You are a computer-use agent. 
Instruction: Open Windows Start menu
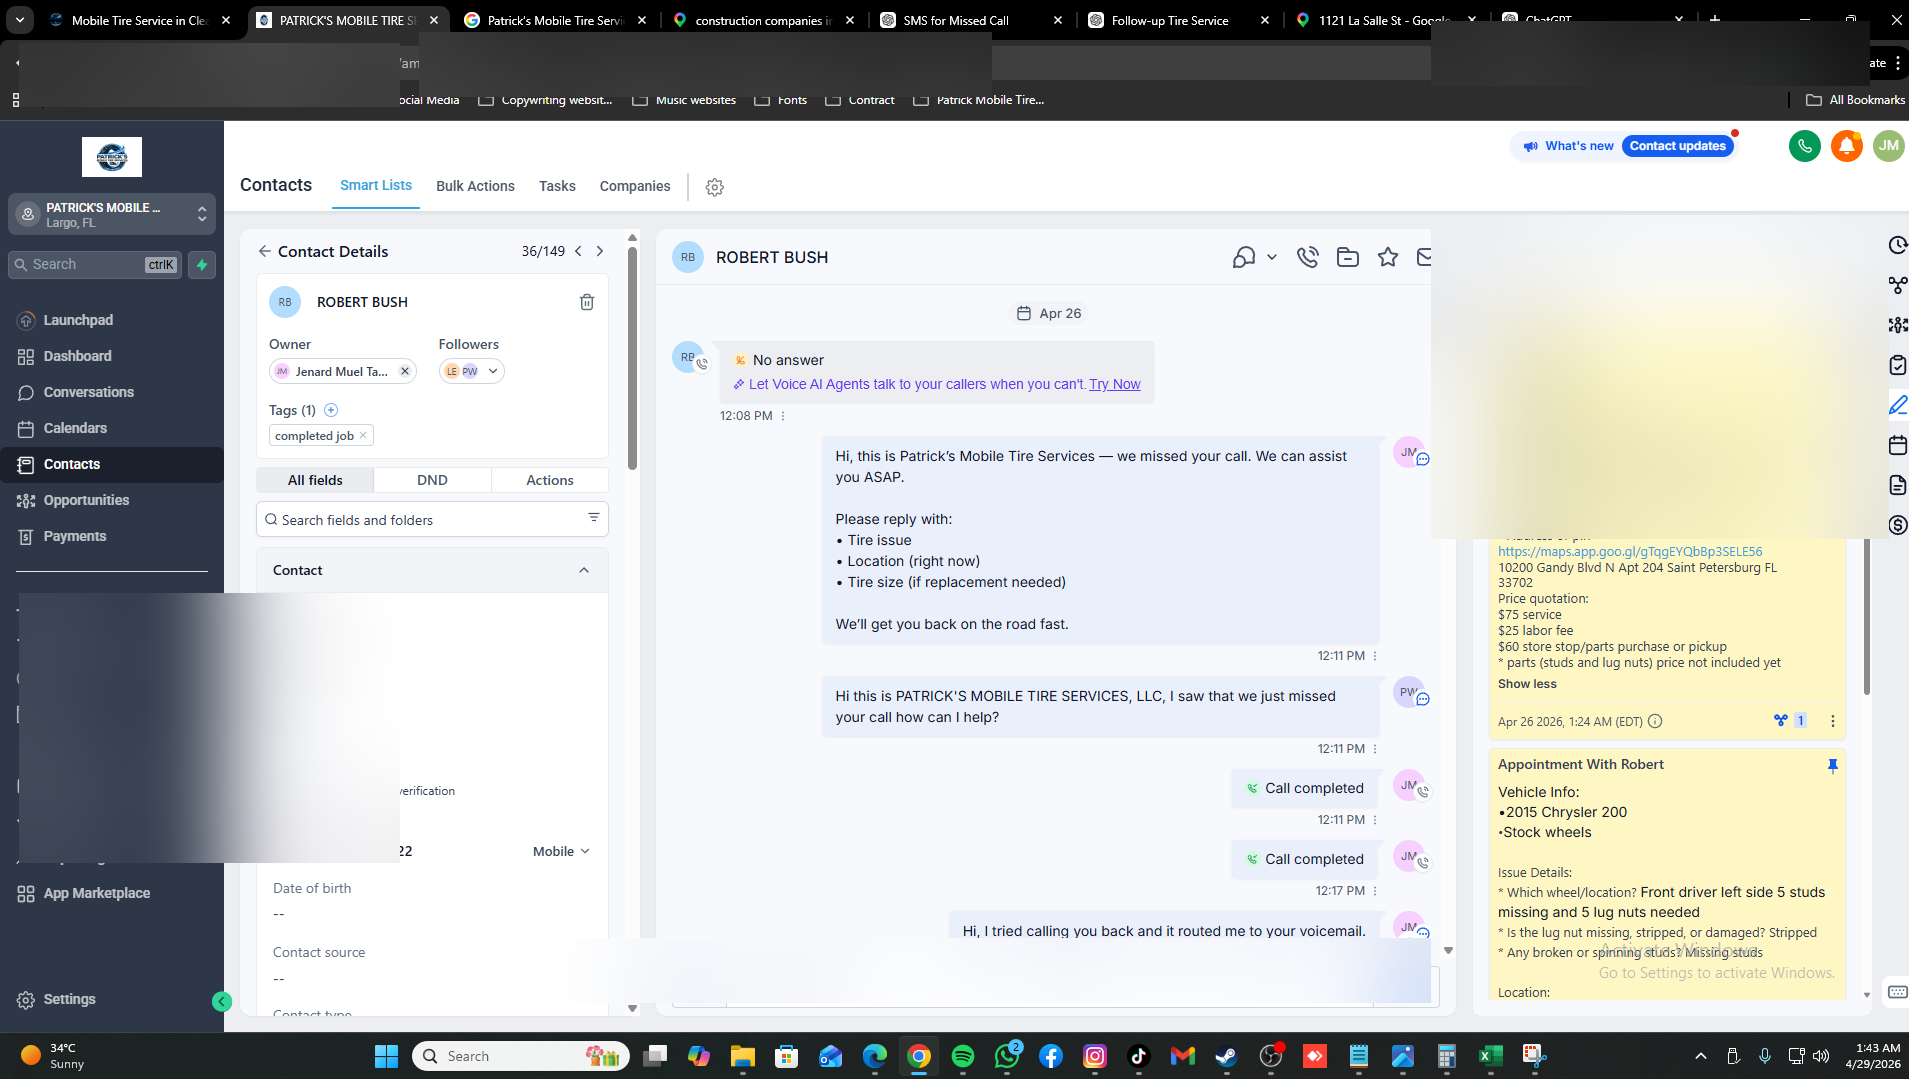coord(386,1056)
